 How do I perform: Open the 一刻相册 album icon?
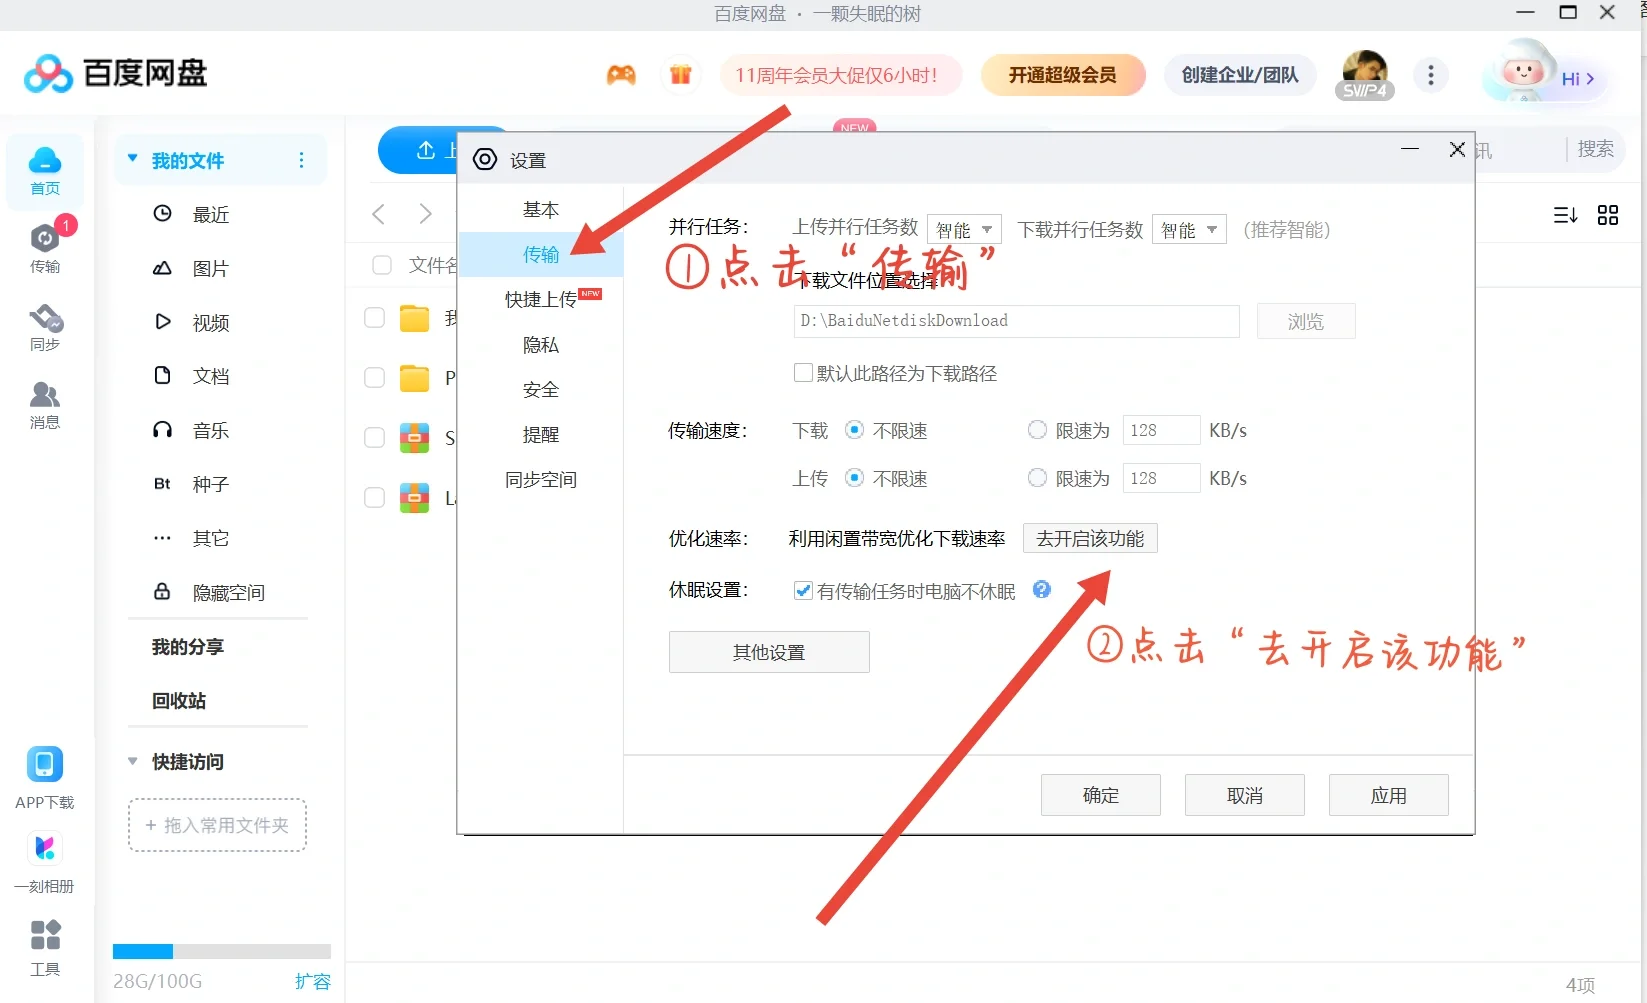(x=44, y=860)
